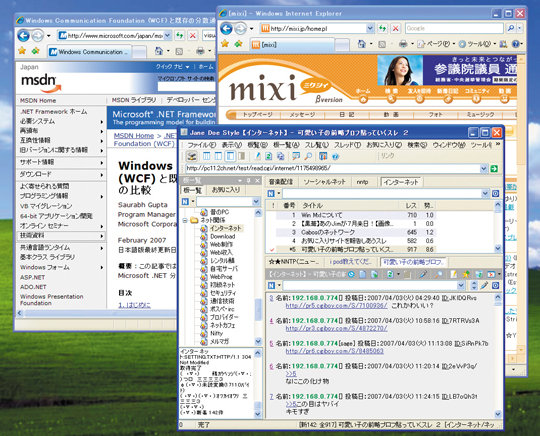Expand the ダウンロード submenu arrow in MSDN sidebar

click(x=102, y=175)
